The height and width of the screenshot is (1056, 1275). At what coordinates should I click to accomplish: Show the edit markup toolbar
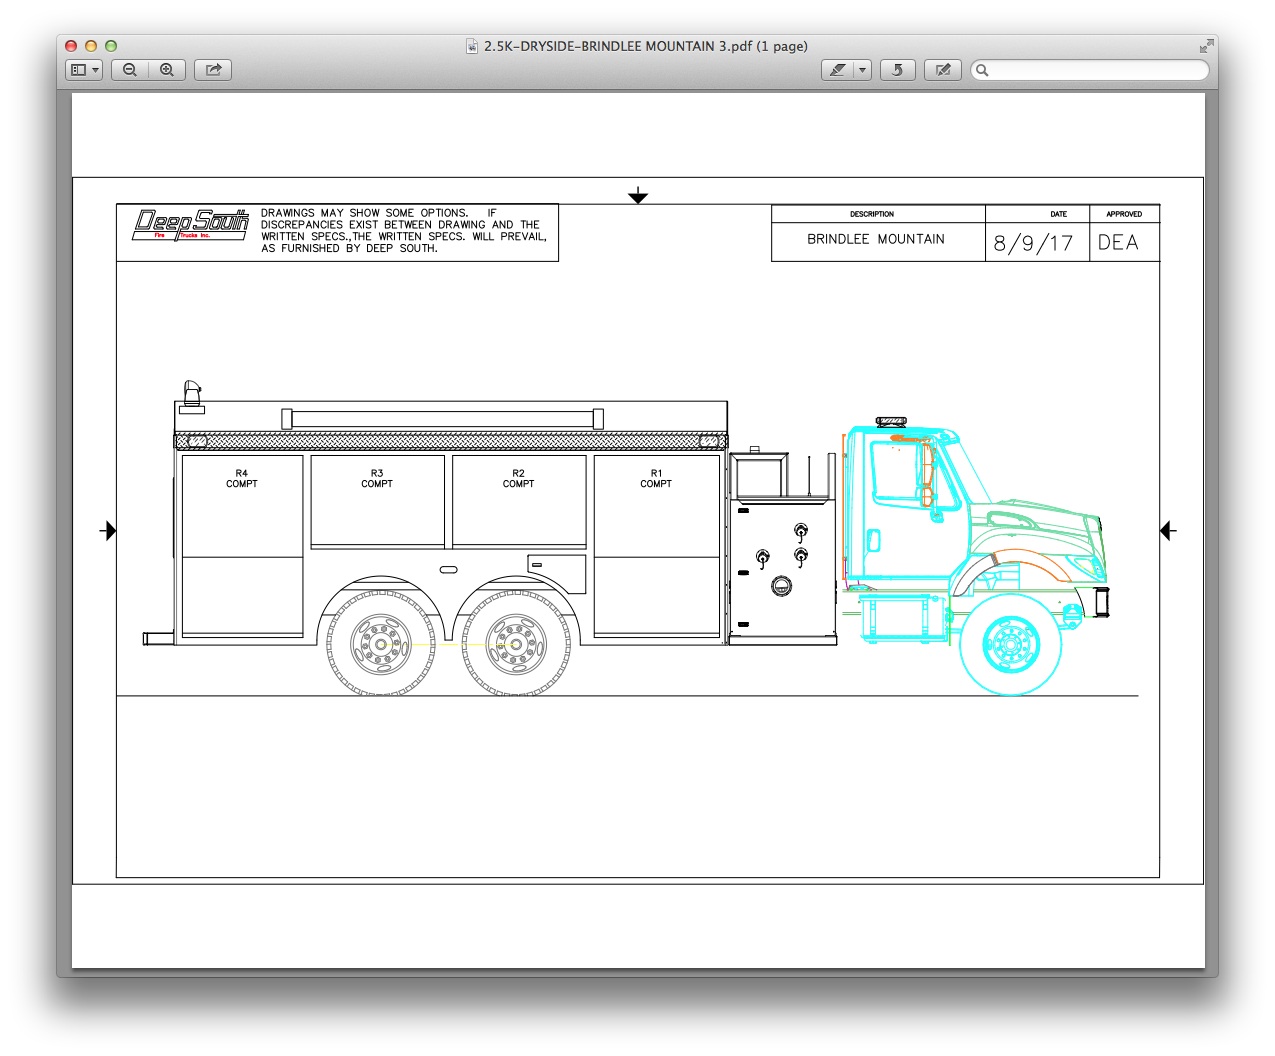(x=943, y=70)
